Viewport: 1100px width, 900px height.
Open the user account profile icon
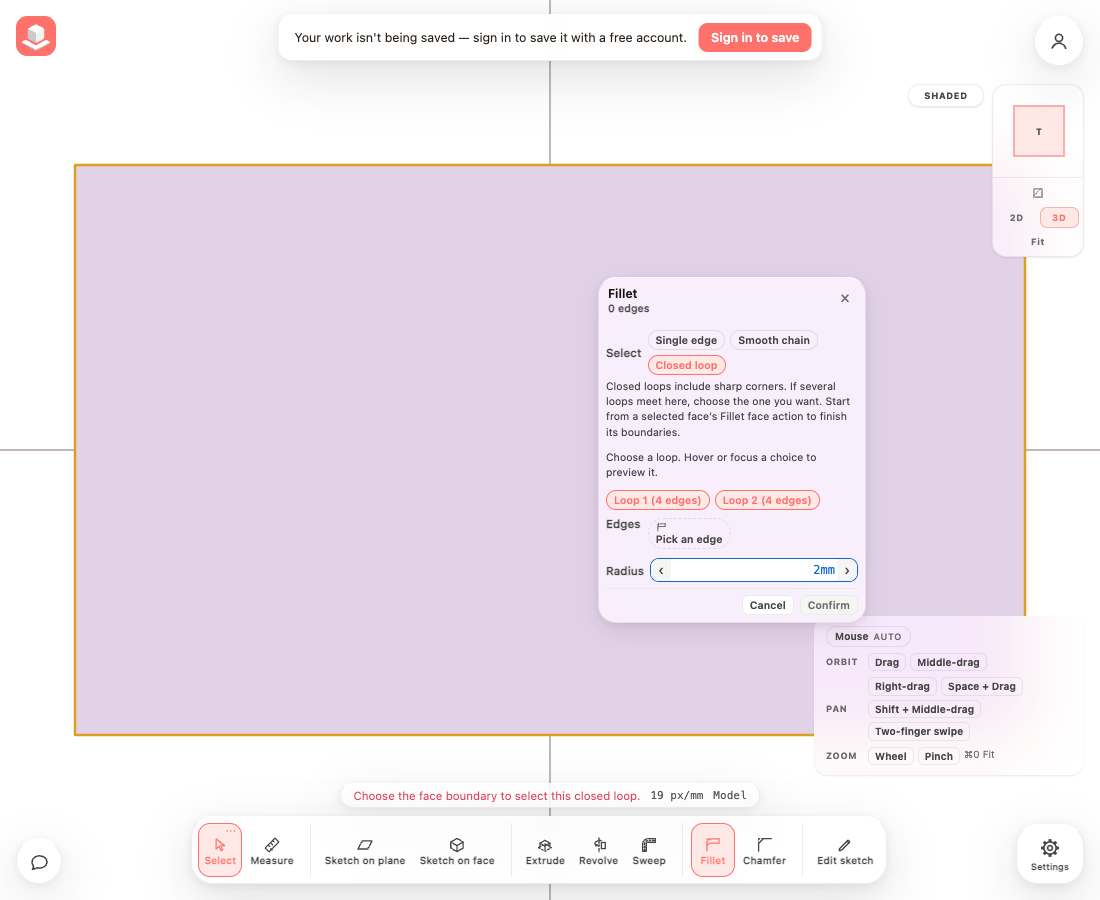(x=1059, y=41)
